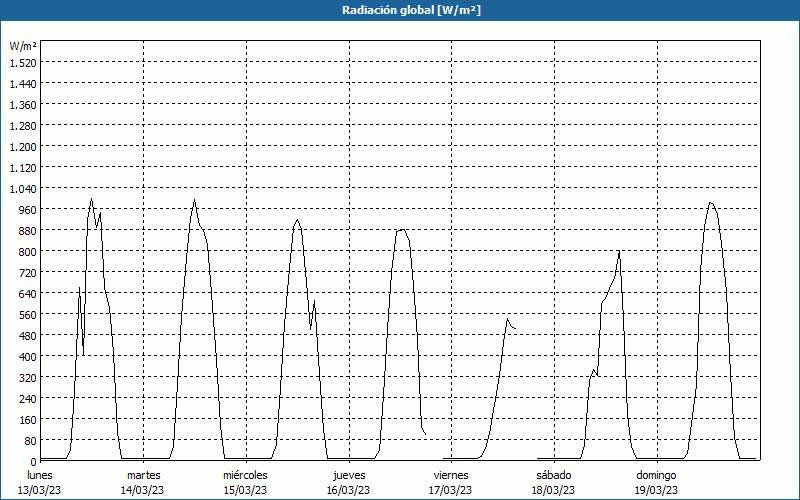Click the 18/03/23 date label
The image size is (800, 500).
554,490
